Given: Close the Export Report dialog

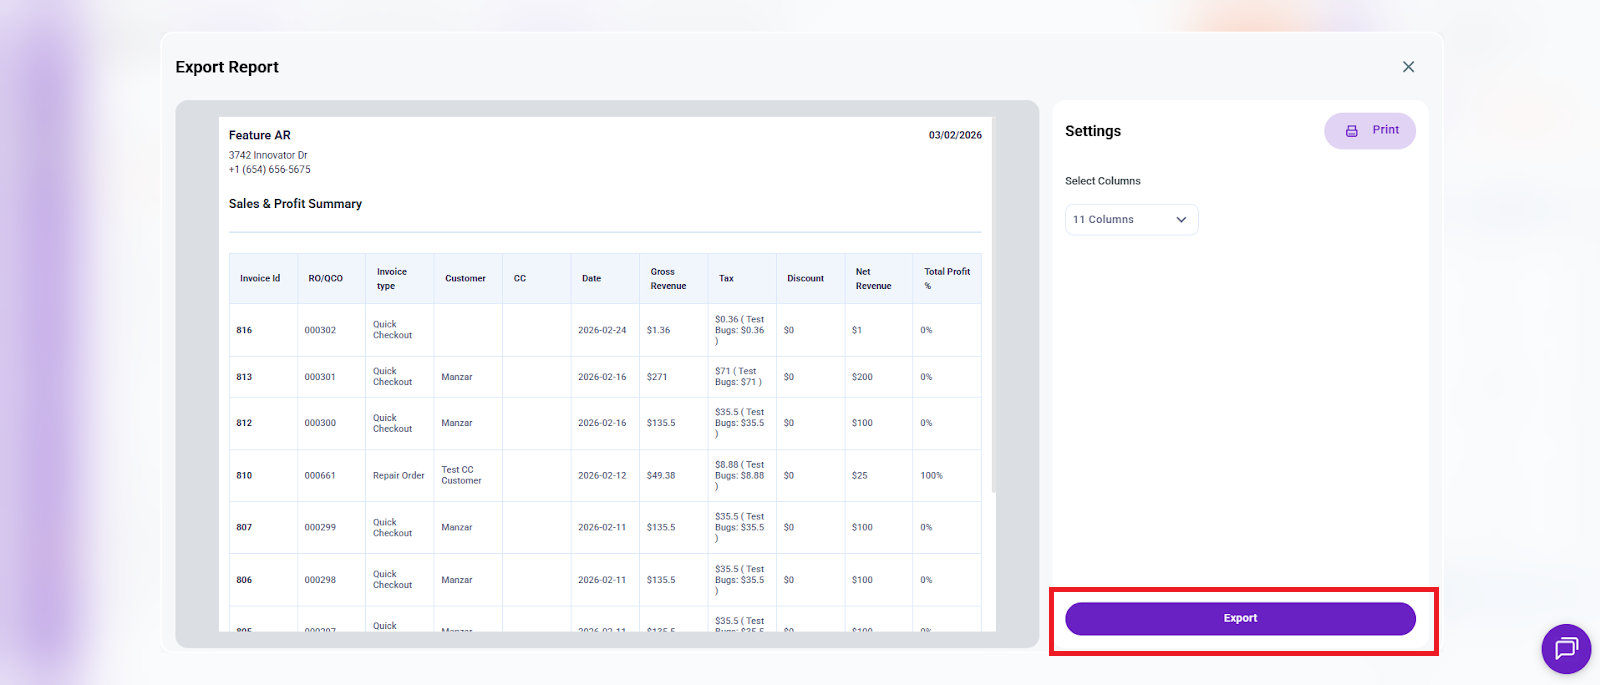Looking at the screenshot, I should 1408,67.
